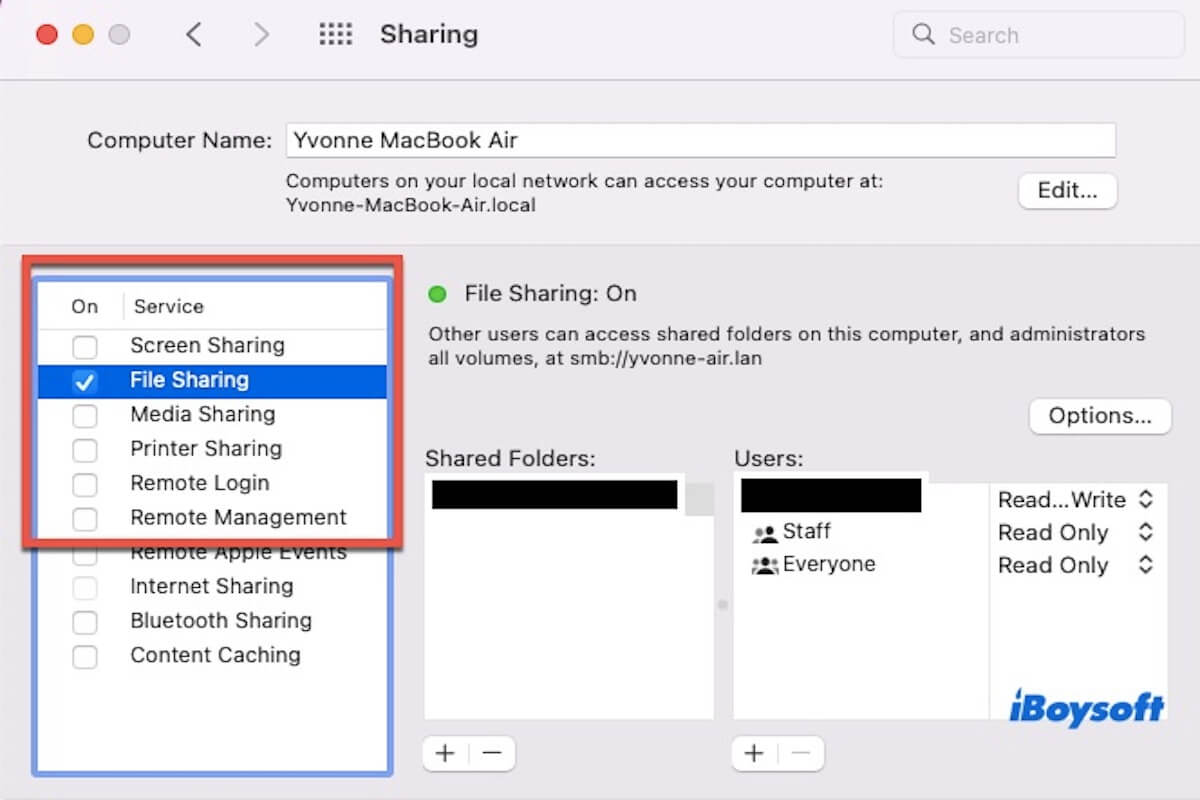
Task: Enable the Content Caching checkbox
Action: (x=85, y=657)
